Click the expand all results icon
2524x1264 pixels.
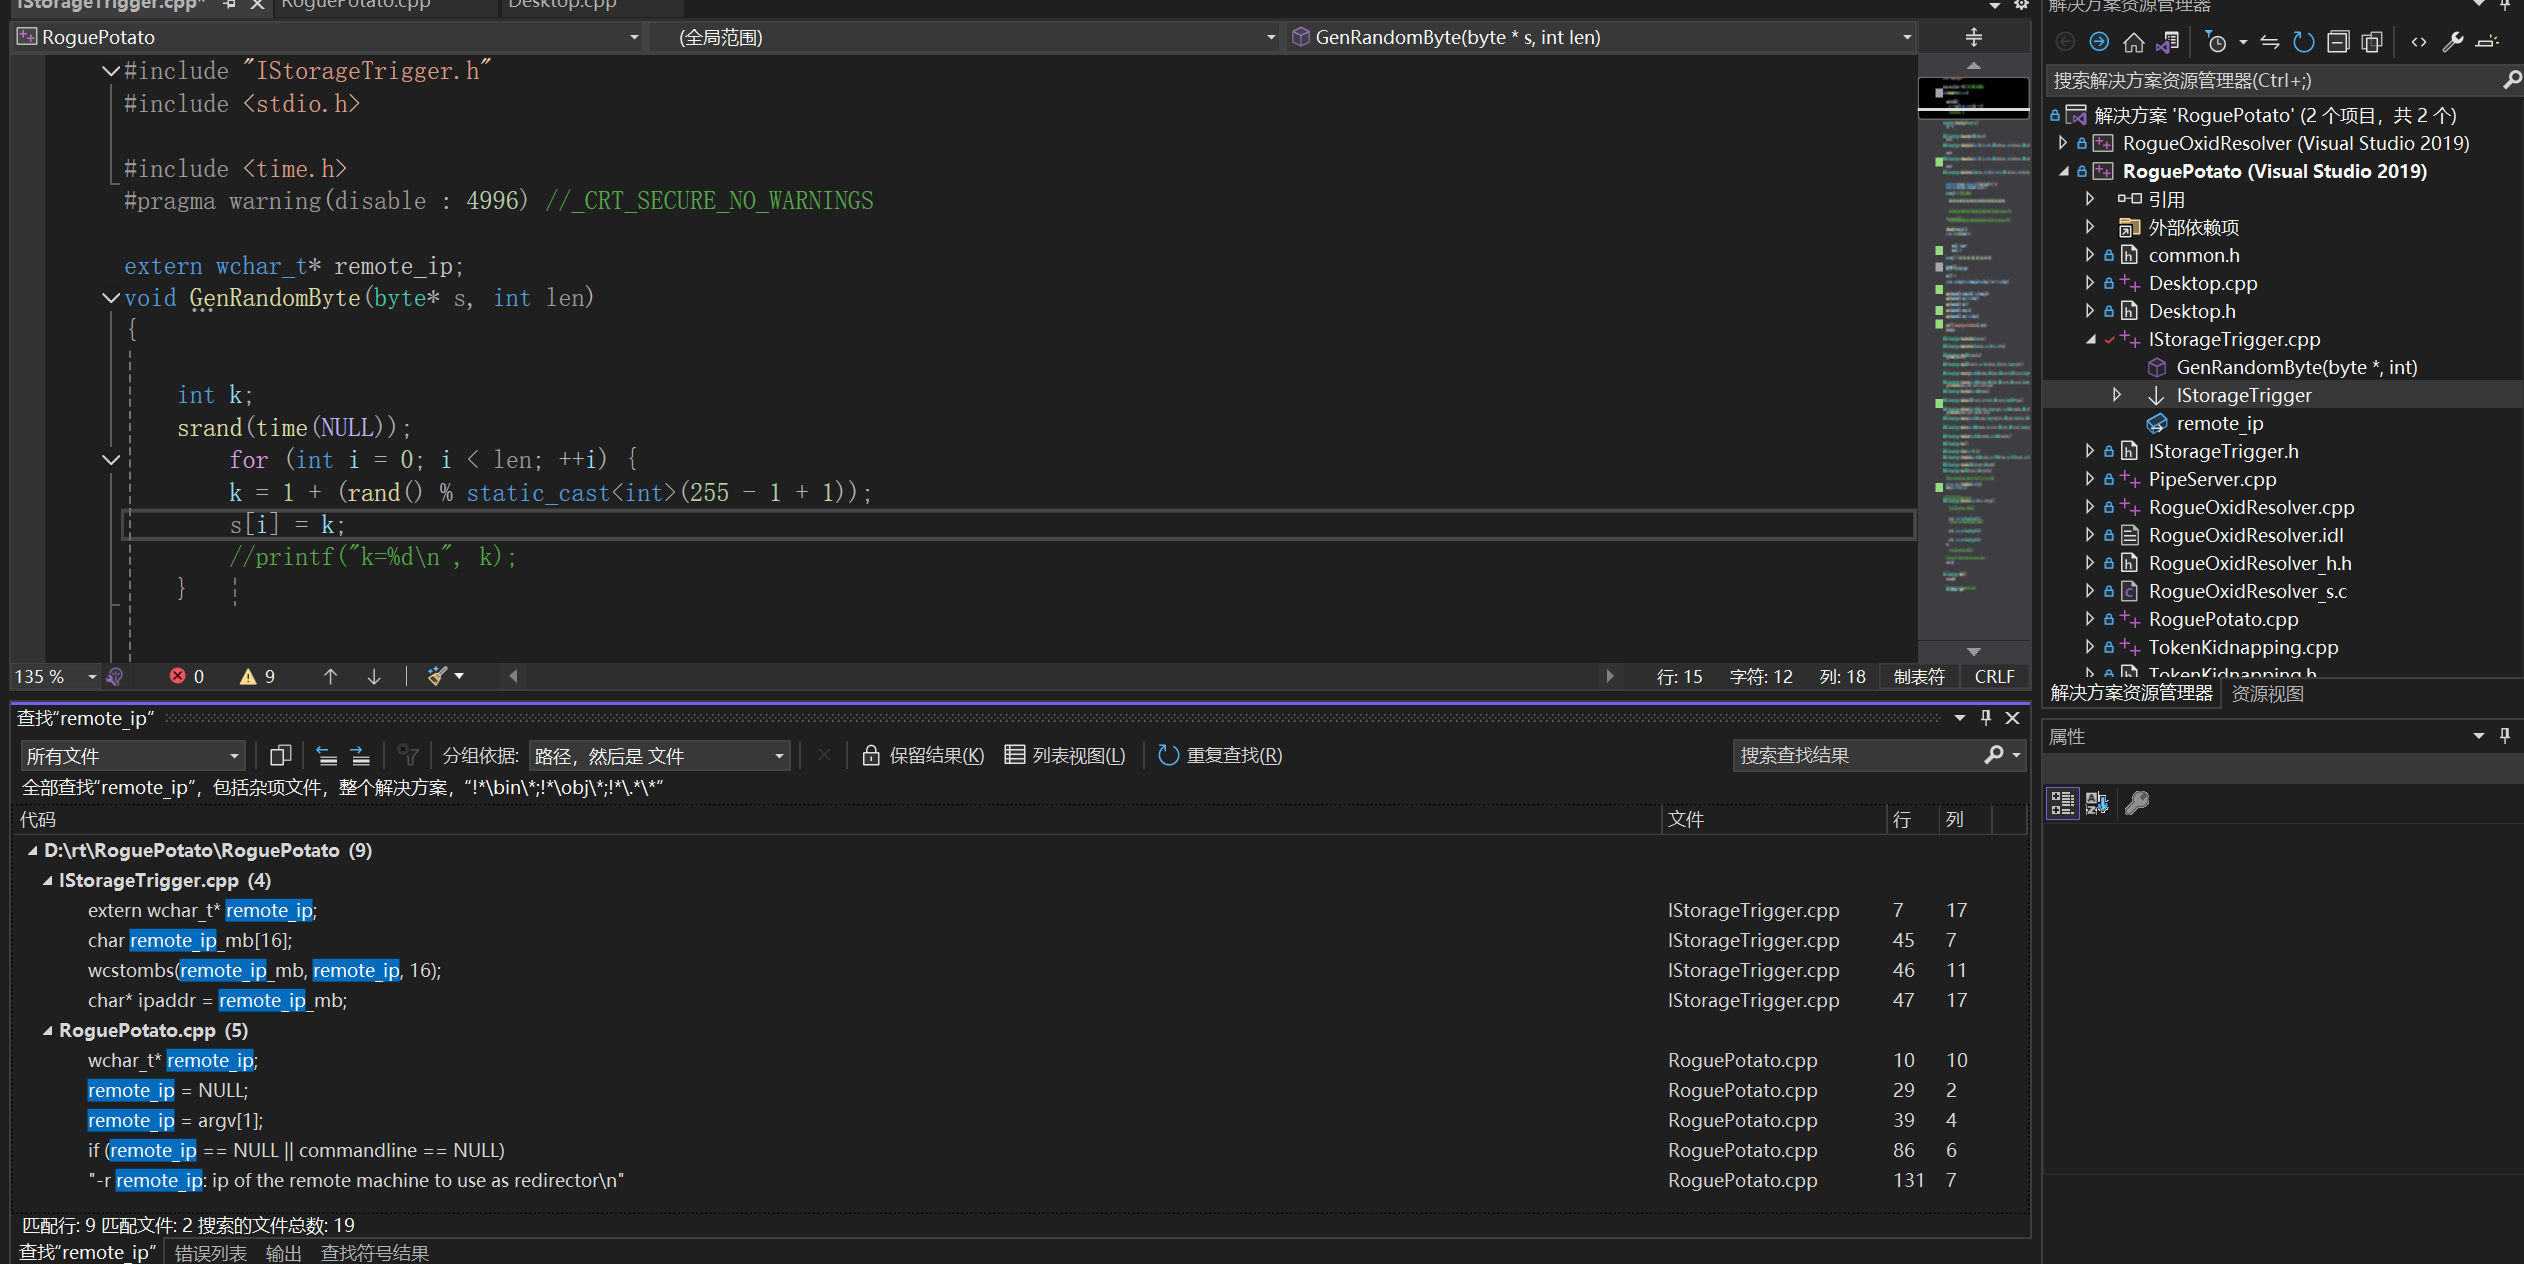click(x=360, y=755)
